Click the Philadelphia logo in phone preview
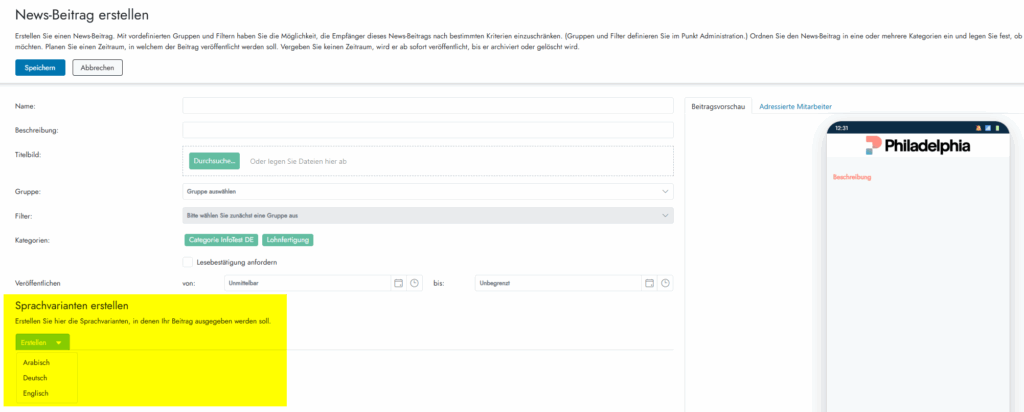The image size is (1024, 412). 918,146
